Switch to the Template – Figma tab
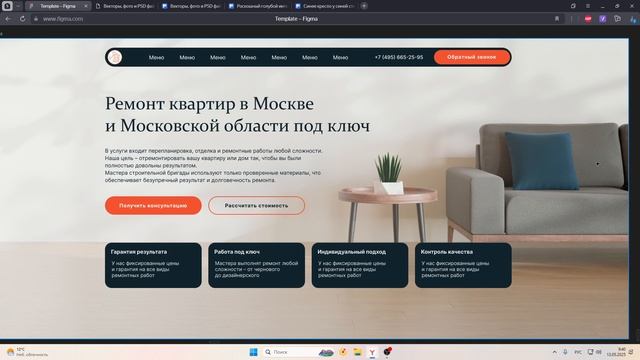 [58, 6]
